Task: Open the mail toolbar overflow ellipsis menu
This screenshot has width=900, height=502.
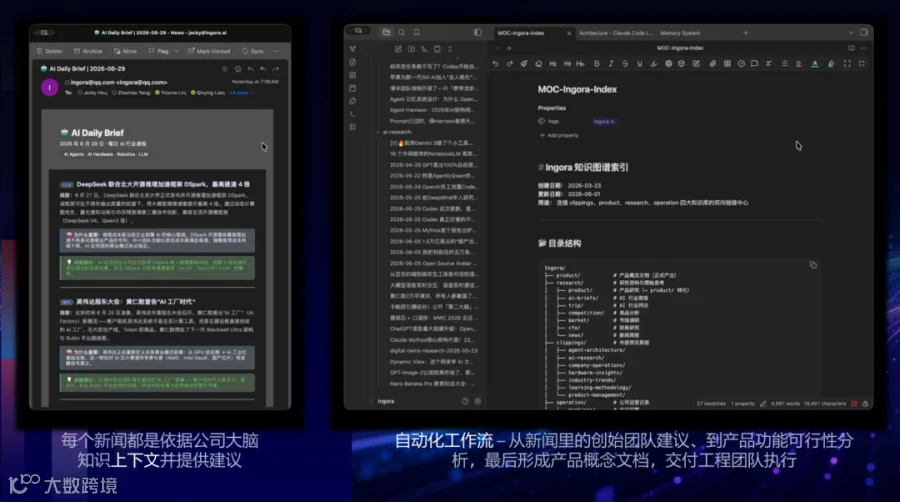Action: pos(276,51)
